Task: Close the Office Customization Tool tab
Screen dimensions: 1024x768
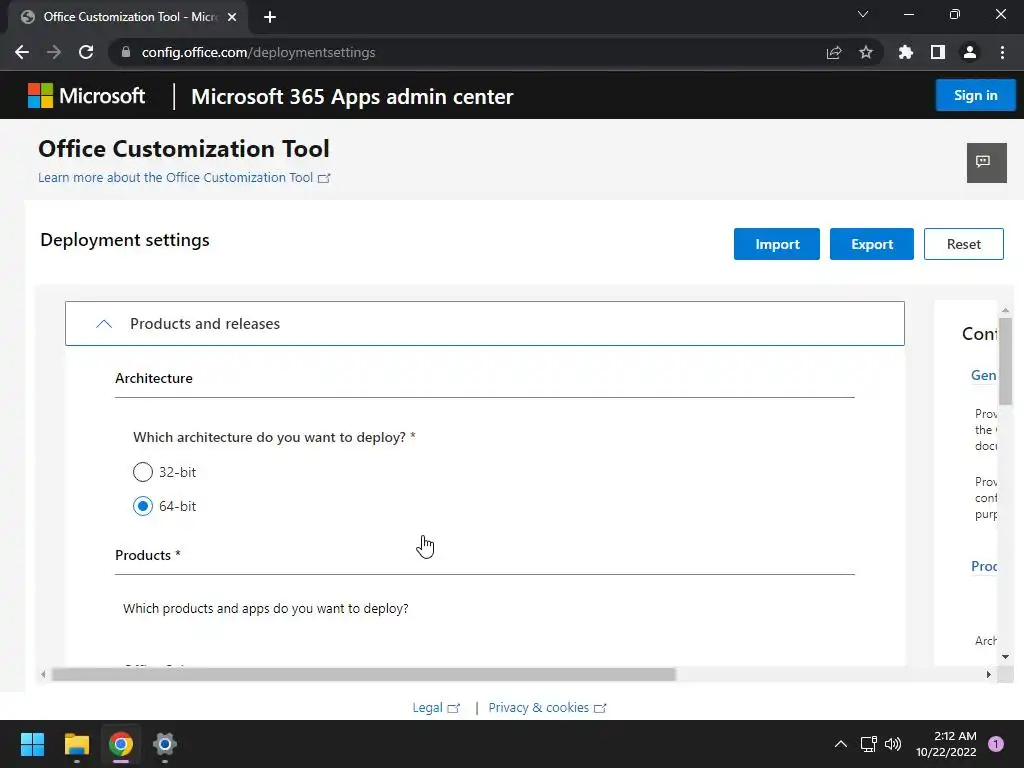Action: [232, 17]
